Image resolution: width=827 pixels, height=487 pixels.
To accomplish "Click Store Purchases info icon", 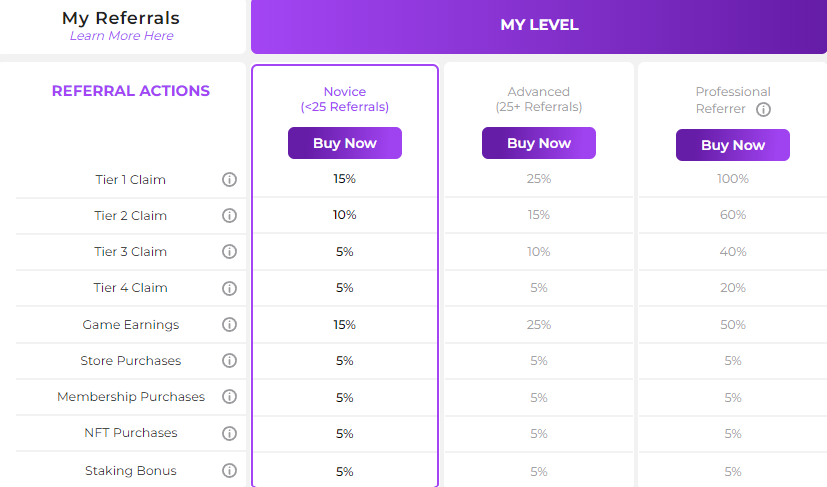I will [229, 360].
